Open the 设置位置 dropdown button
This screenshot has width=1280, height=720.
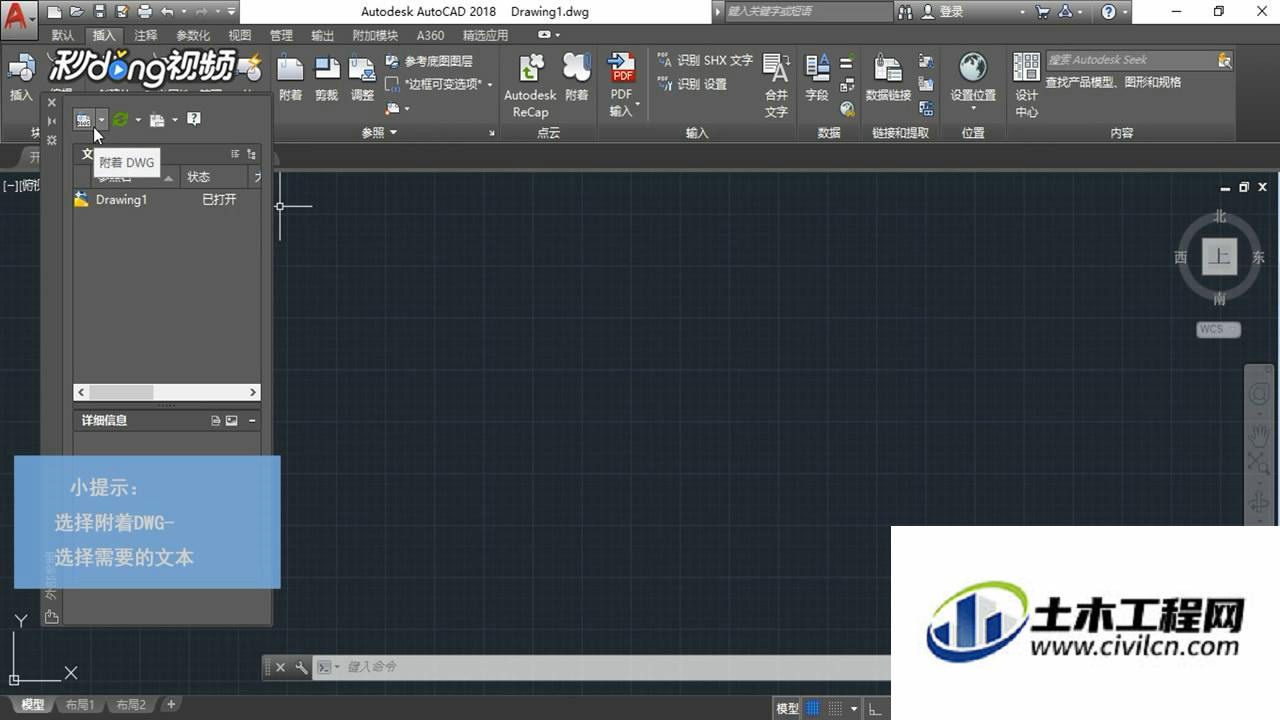coord(973,84)
